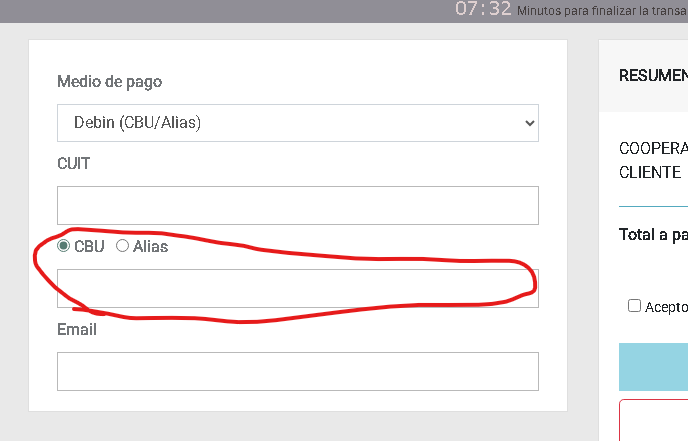Screen dimensions: 688x441
Task: Click the Medio de pago label
Action: click(x=109, y=82)
